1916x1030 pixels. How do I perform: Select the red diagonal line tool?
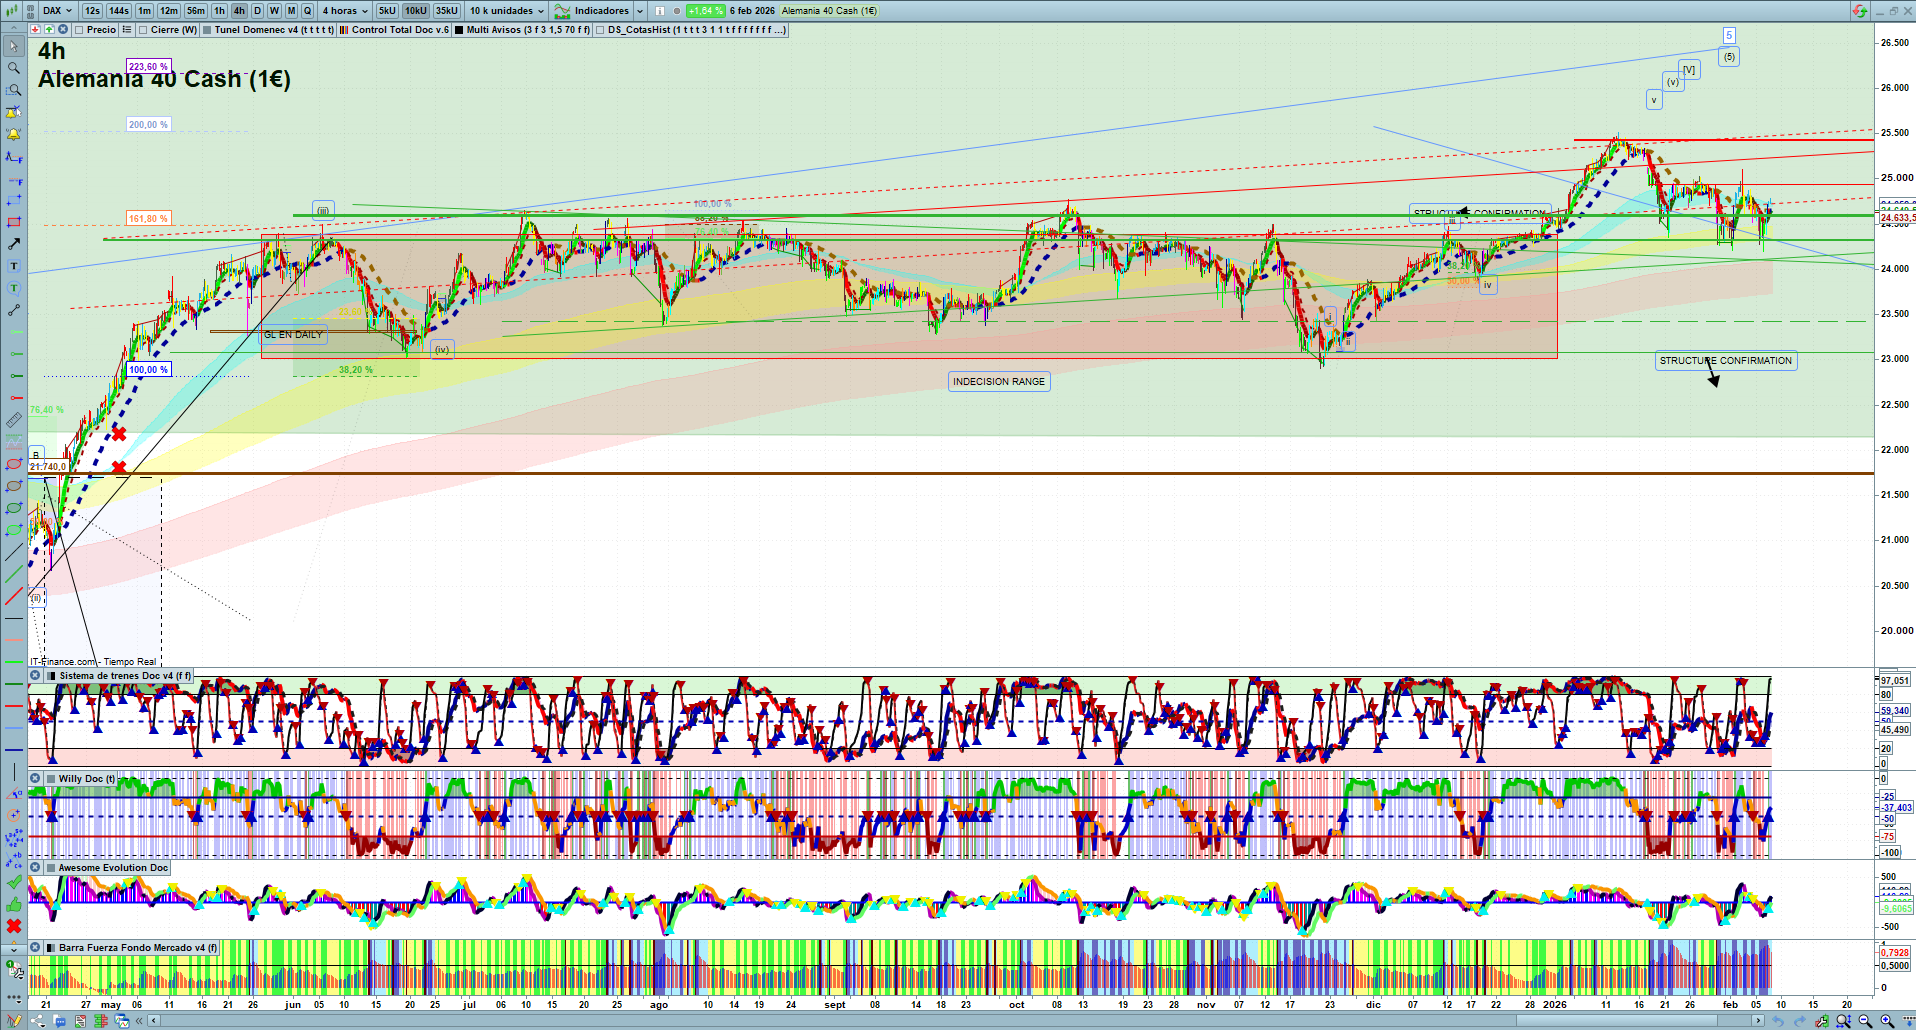coord(14,596)
